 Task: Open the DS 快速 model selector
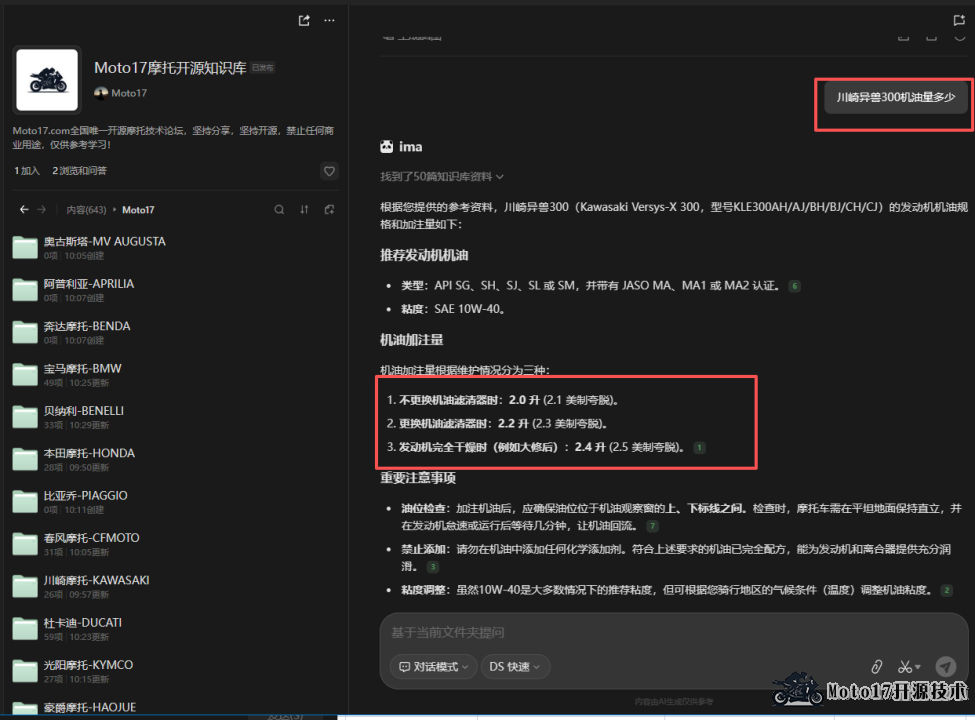pos(514,666)
